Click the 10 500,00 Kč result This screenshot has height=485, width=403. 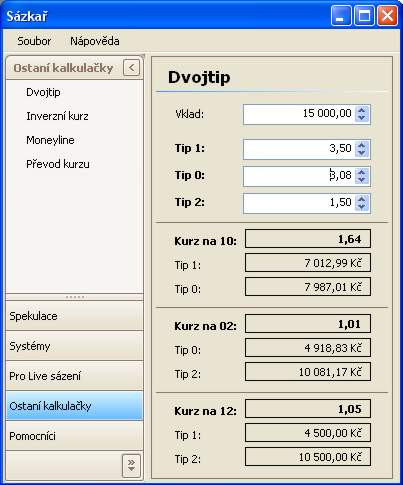[308, 457]
